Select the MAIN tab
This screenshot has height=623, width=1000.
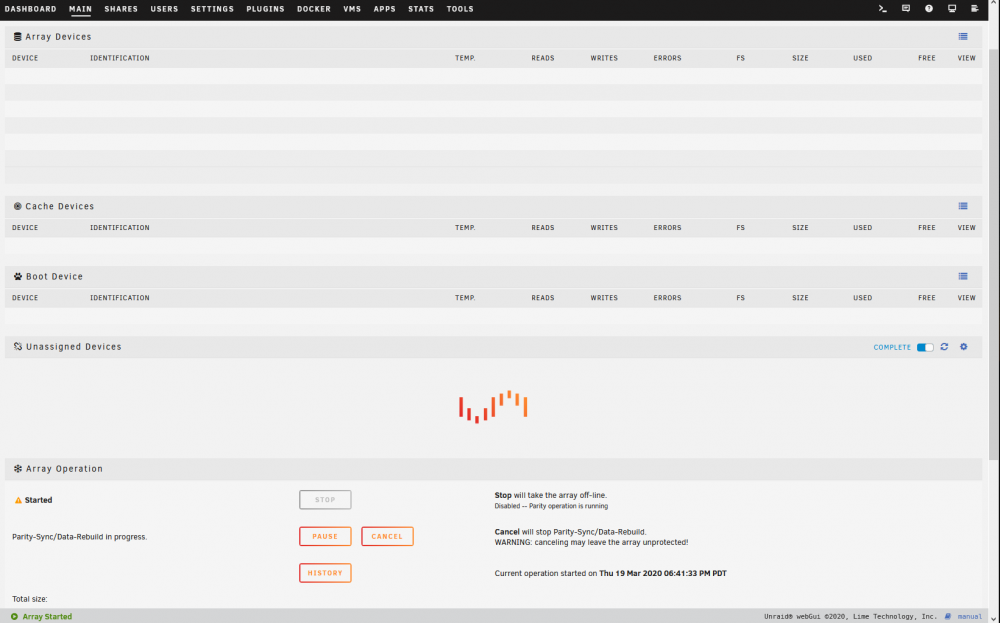click(x=80, y=9)
